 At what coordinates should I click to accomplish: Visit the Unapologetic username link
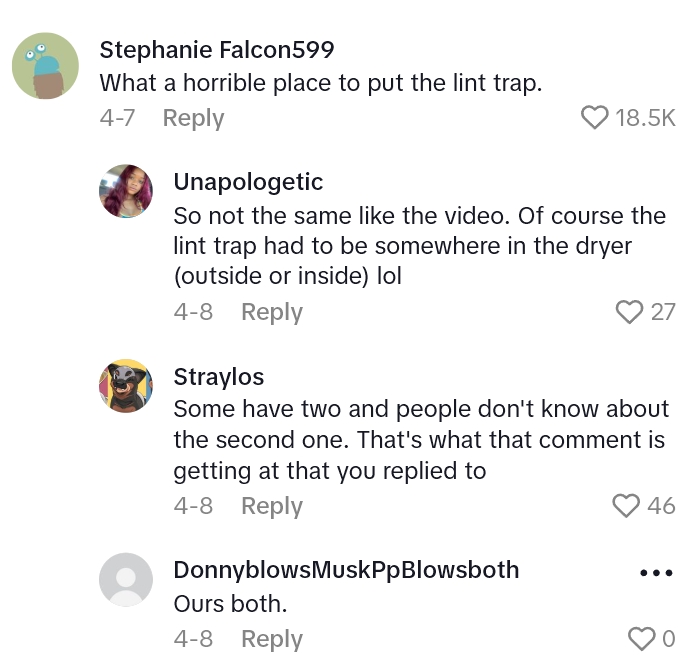click(248, 181)
